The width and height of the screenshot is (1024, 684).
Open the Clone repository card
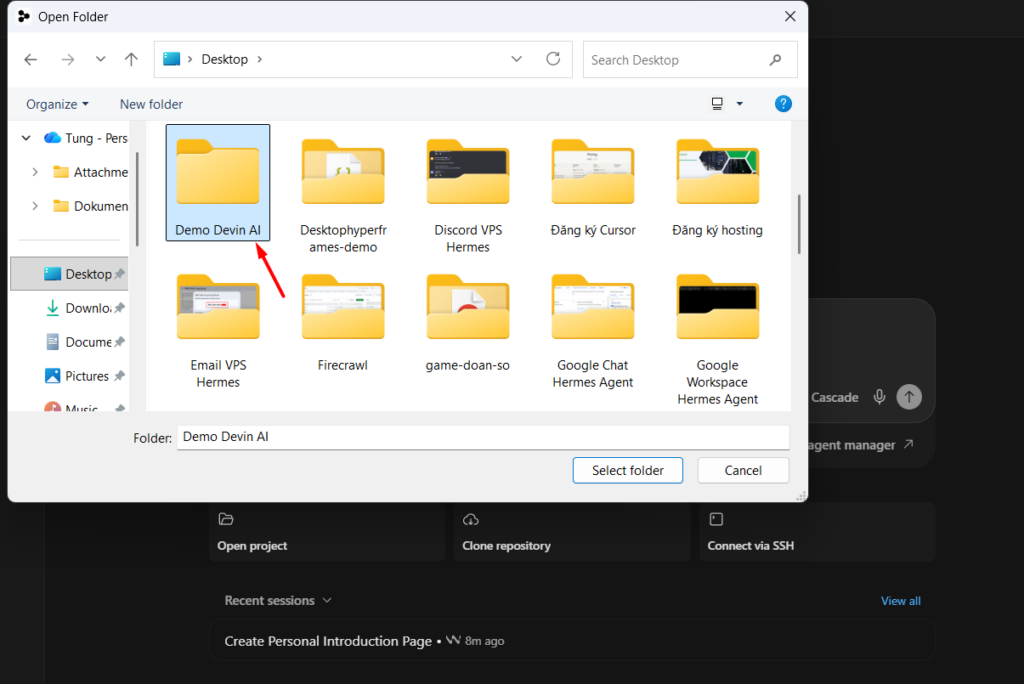tap(571, 532)
